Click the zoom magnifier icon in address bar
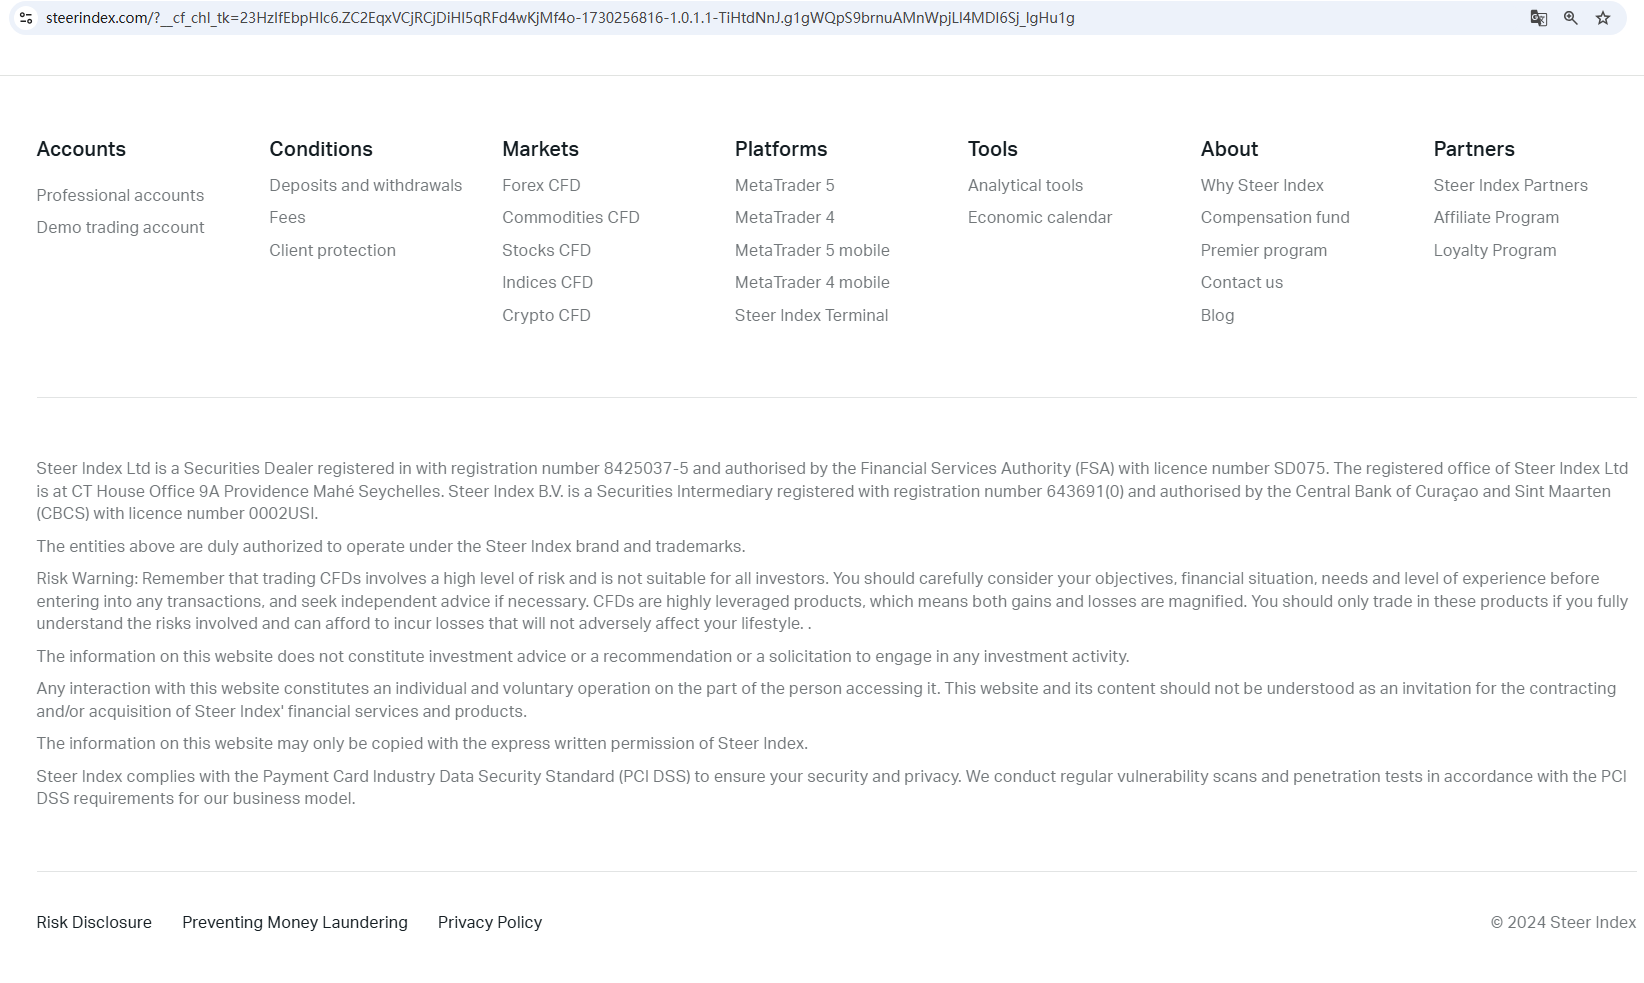This screenshot has width=1644, height=983. tap(1570, 18)
